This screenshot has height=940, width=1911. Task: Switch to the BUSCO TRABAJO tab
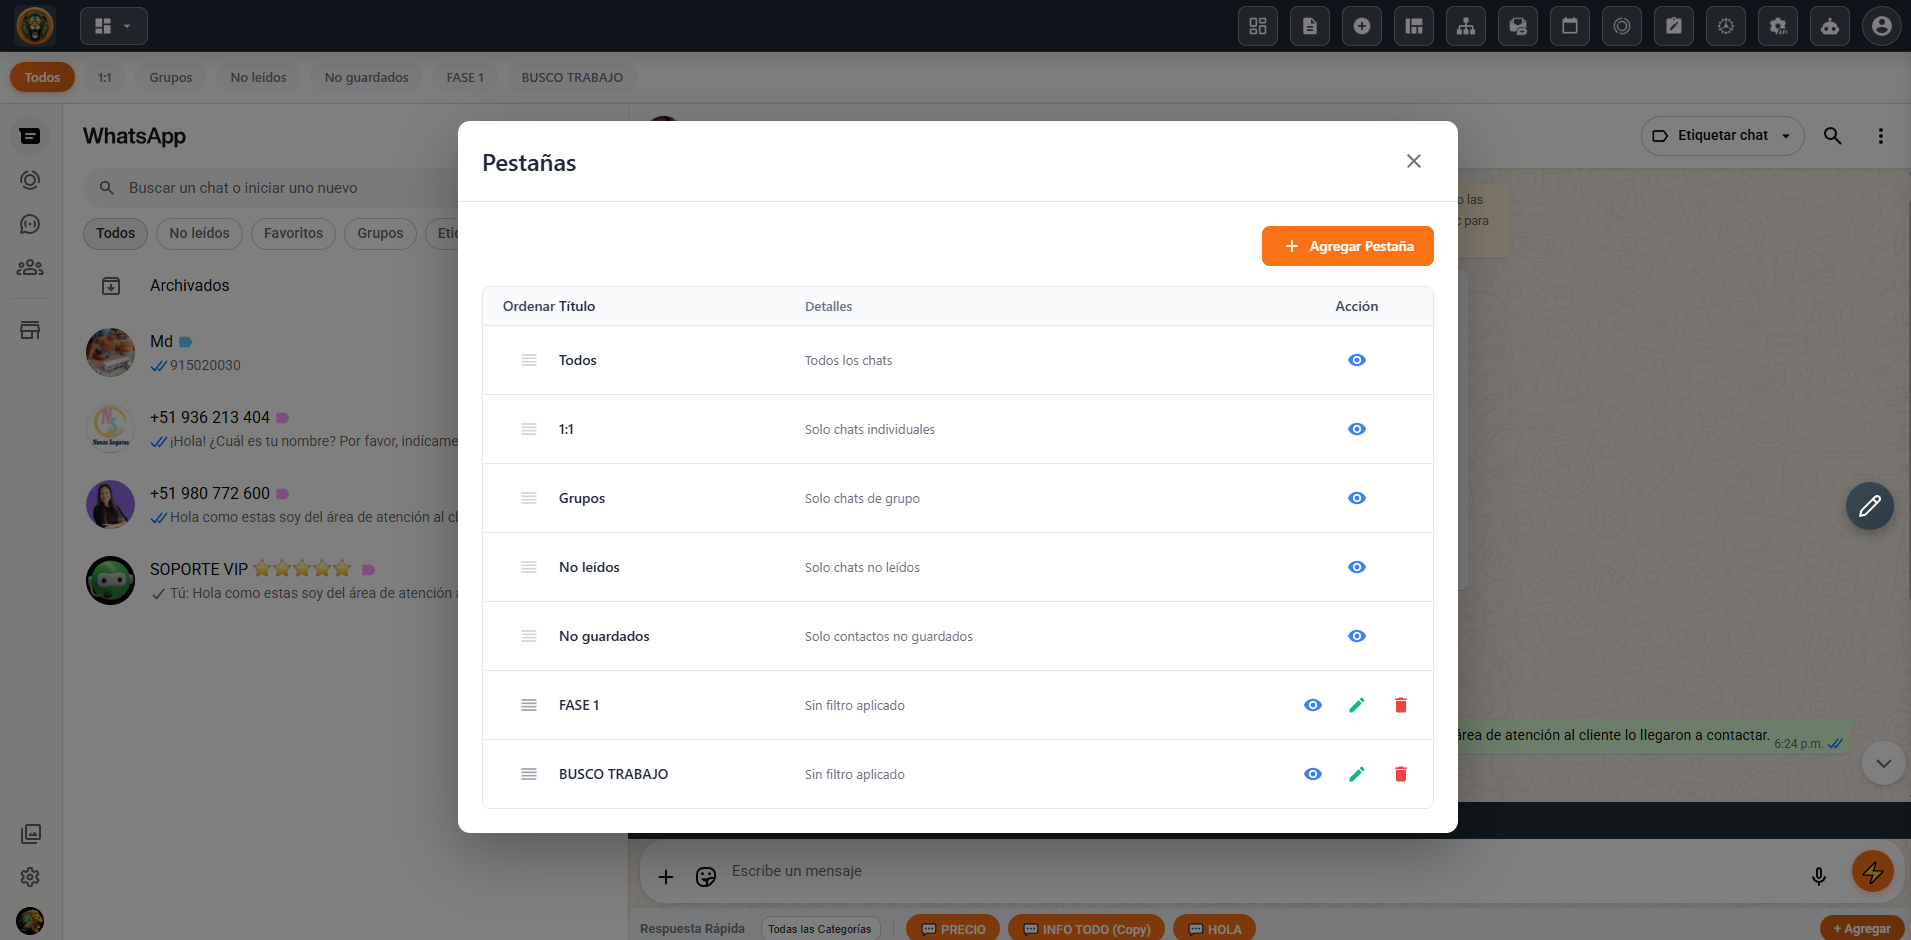[x=571, y=77]
